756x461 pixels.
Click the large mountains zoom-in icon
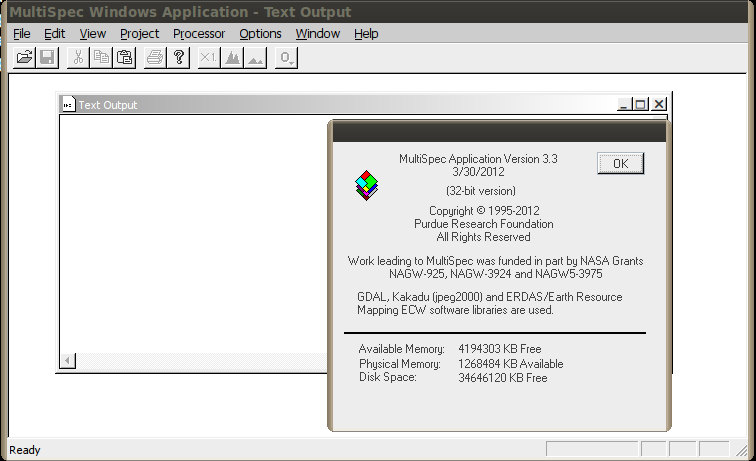pos(232,58)
